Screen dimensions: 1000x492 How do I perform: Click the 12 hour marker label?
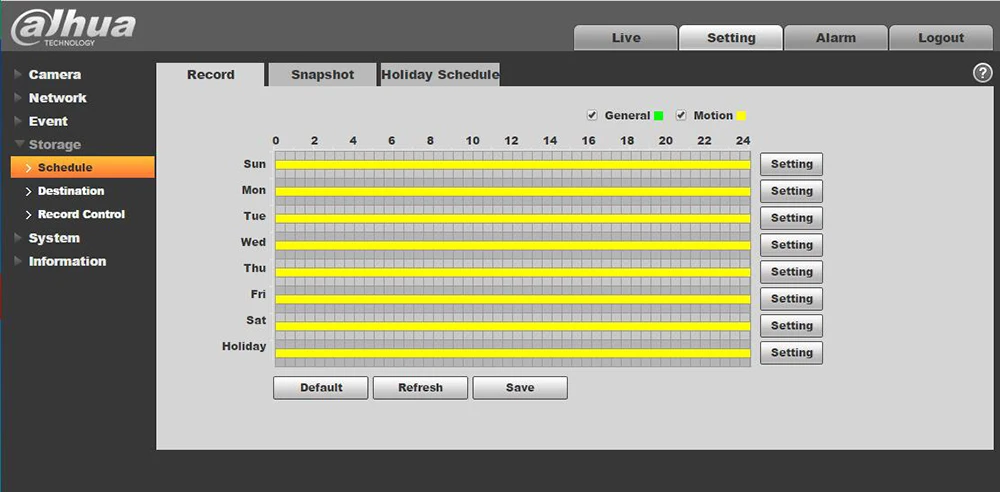[x=511, y=141]
